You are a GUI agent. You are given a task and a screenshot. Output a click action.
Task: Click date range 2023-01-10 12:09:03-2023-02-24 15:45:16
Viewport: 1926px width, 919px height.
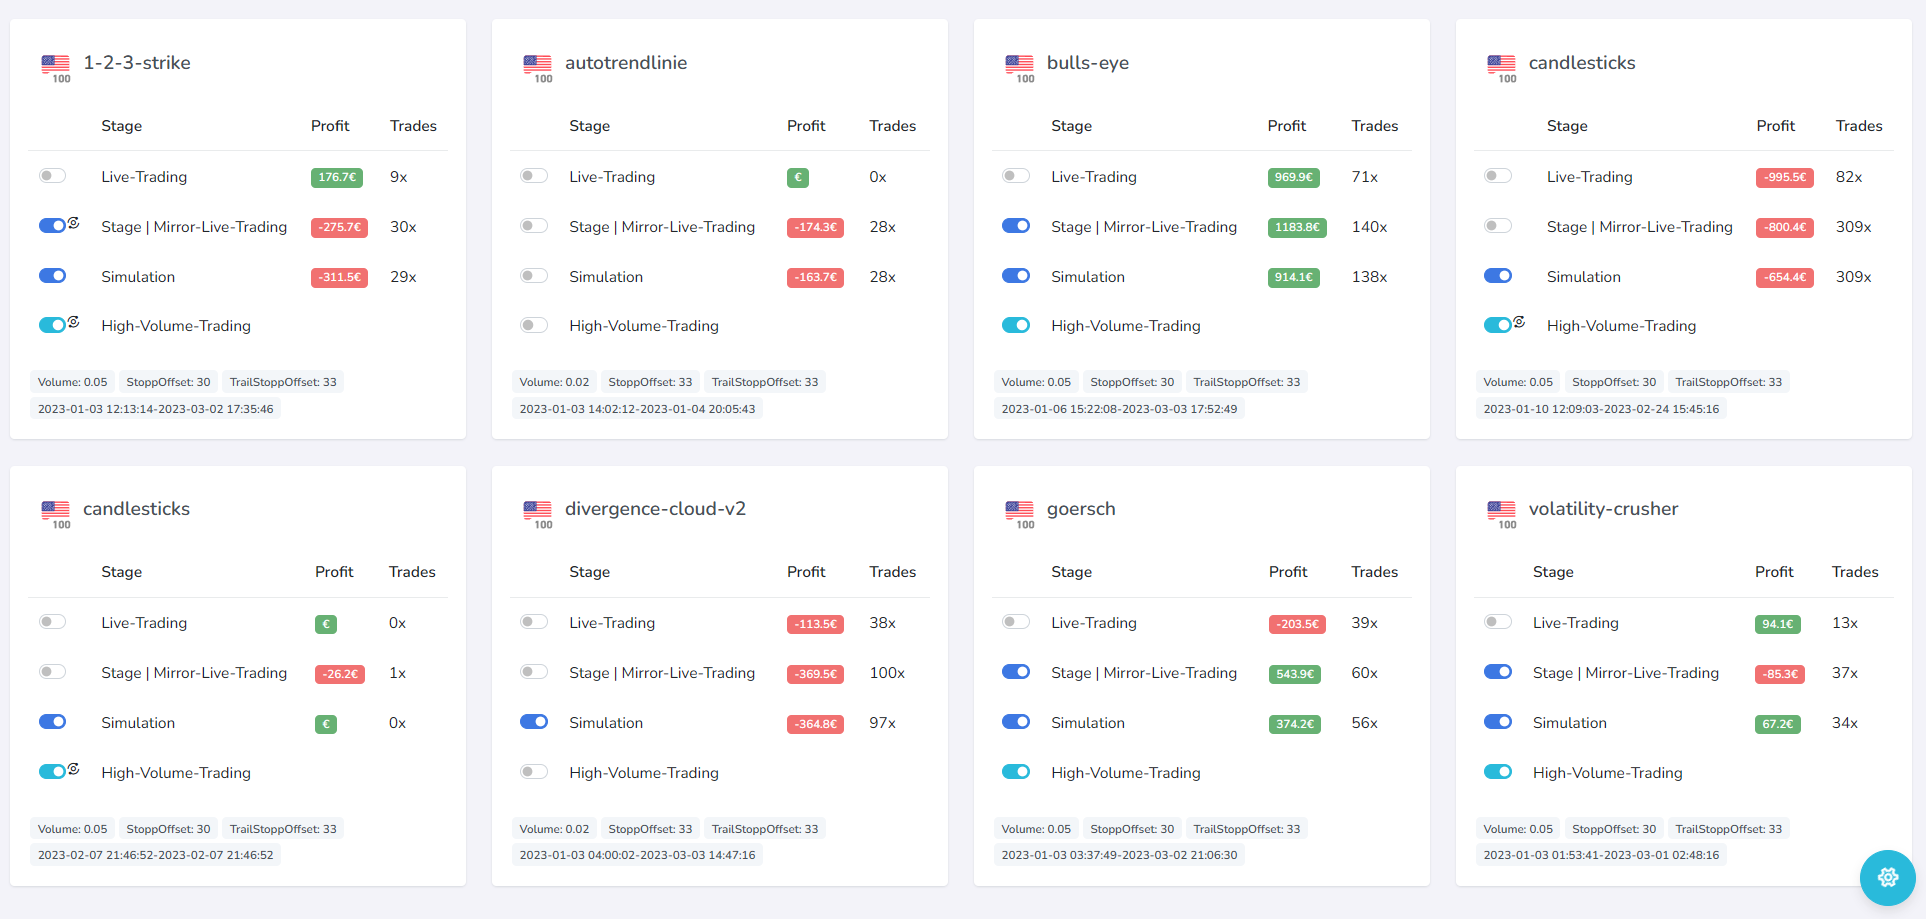(x=1601, y=409)
